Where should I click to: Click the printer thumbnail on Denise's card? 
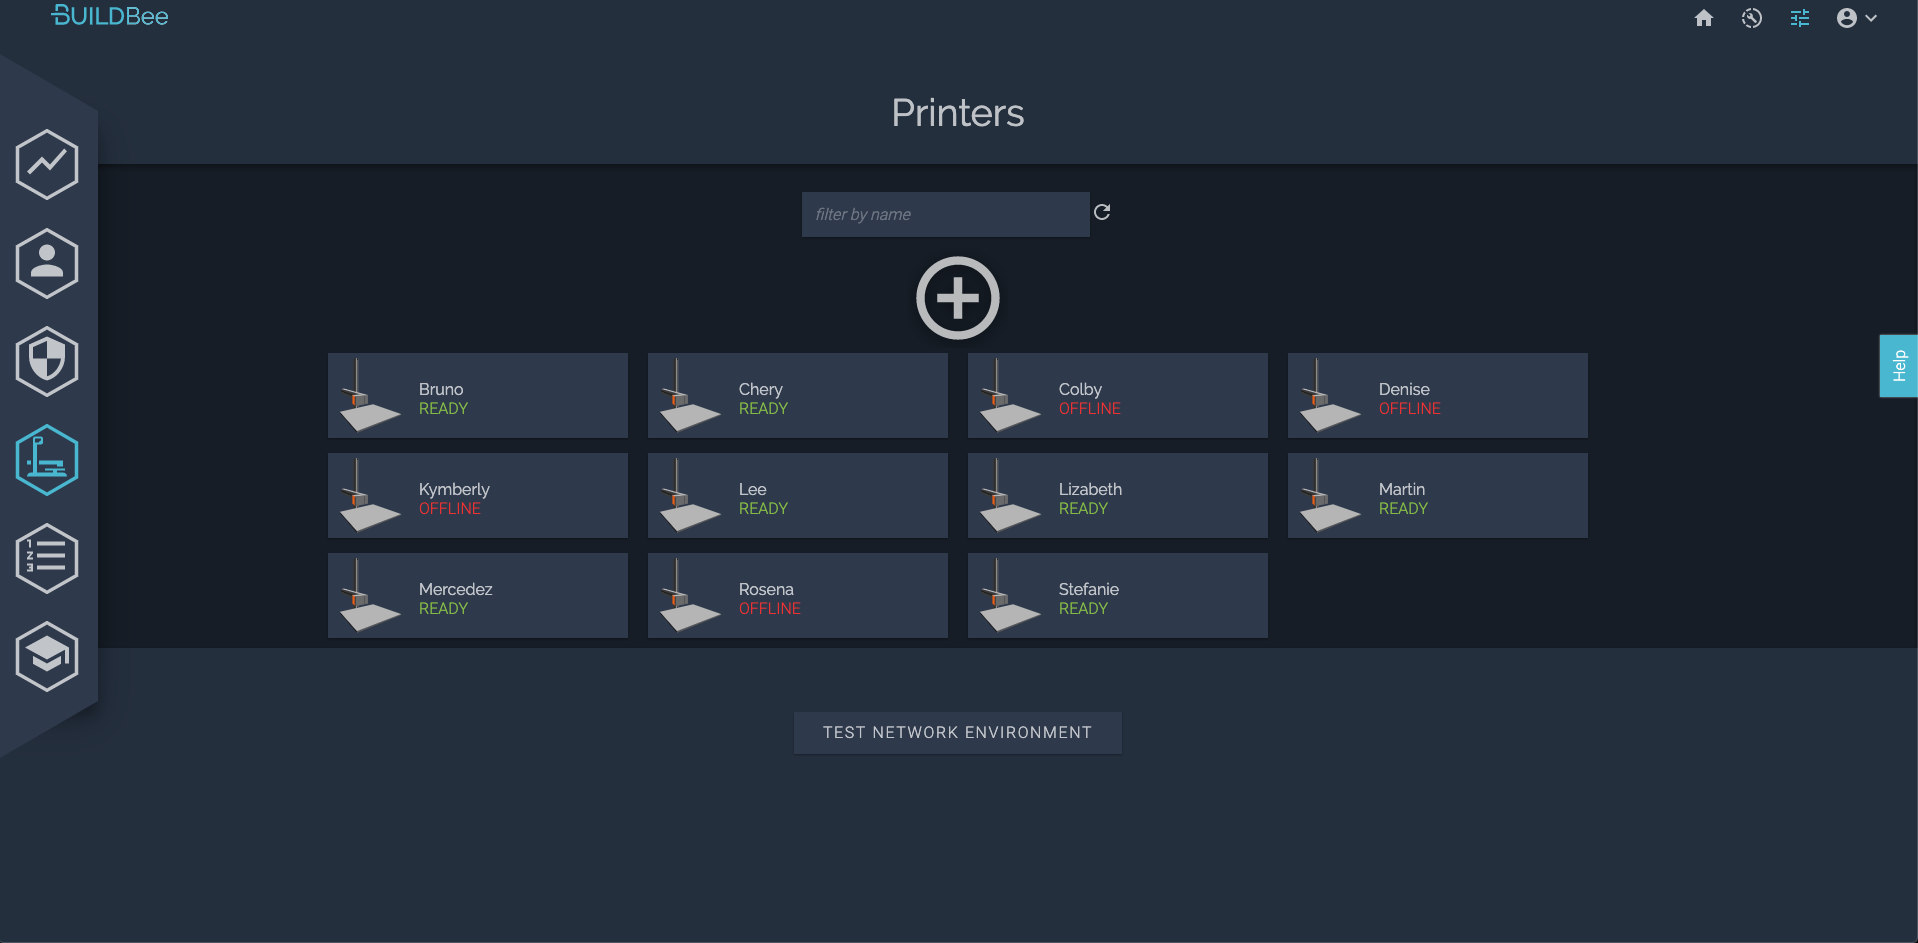(1330, 396)
